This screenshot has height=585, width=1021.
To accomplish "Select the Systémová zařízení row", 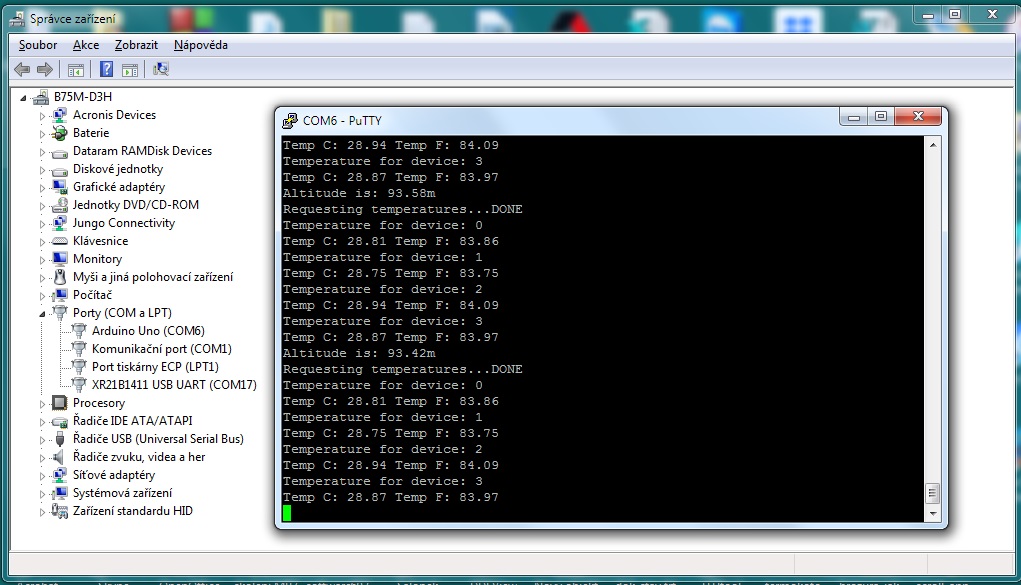I will pyautogui.click(x=122, y=493).
